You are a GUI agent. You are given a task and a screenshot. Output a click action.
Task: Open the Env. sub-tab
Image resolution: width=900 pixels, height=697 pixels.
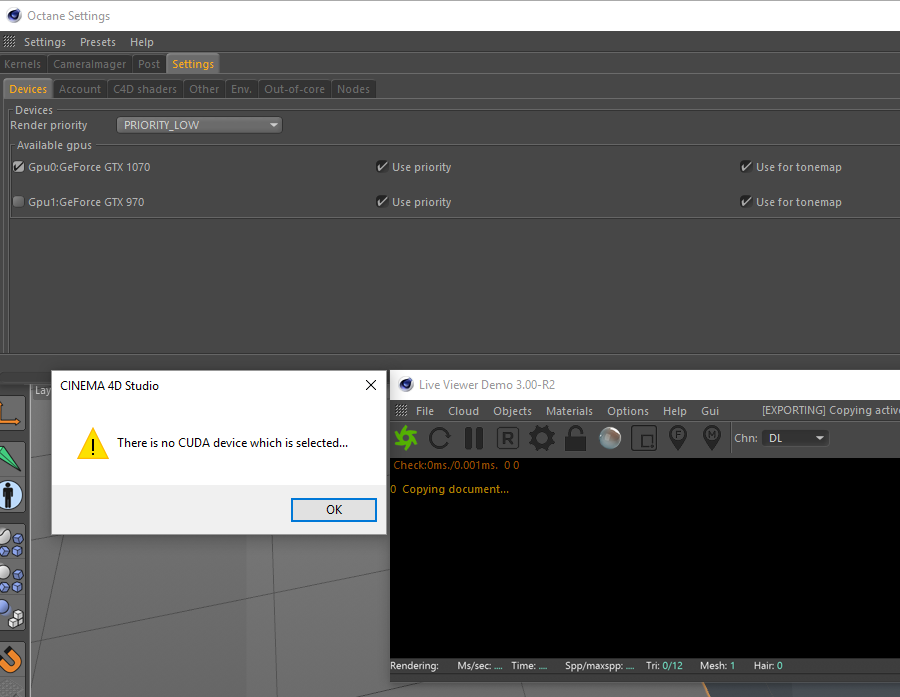(x=242, y=89)
